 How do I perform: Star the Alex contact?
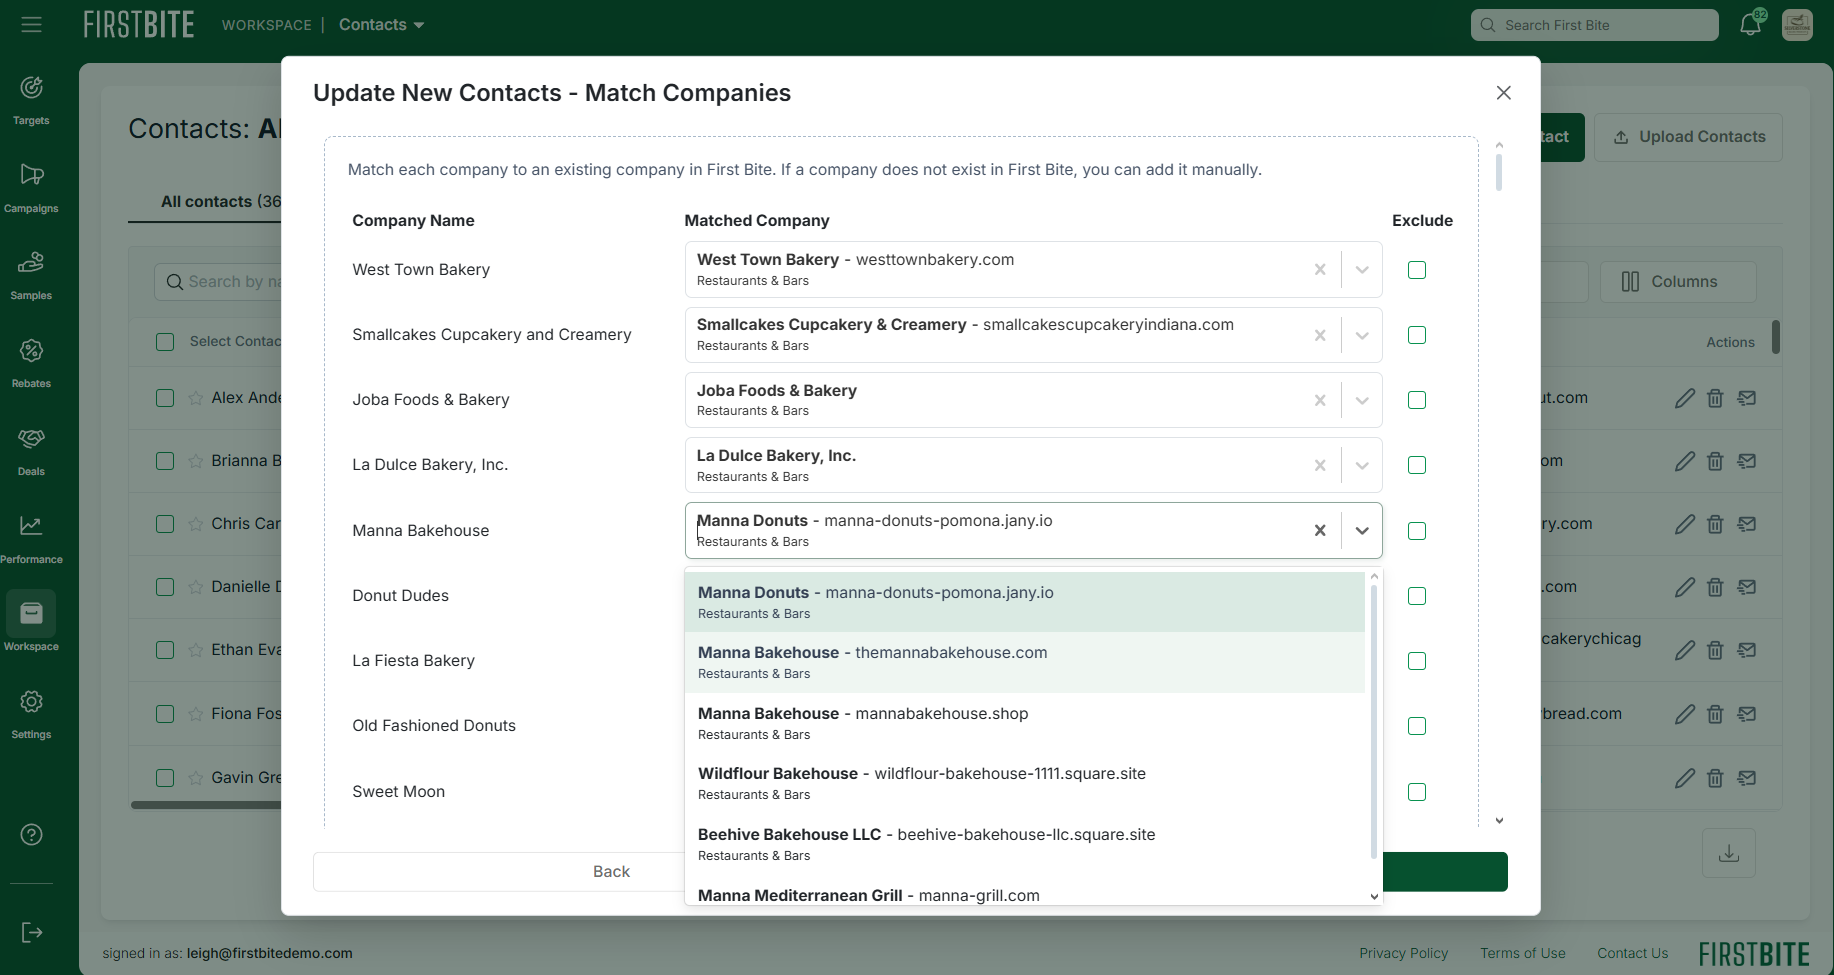[x=196, y=398]
